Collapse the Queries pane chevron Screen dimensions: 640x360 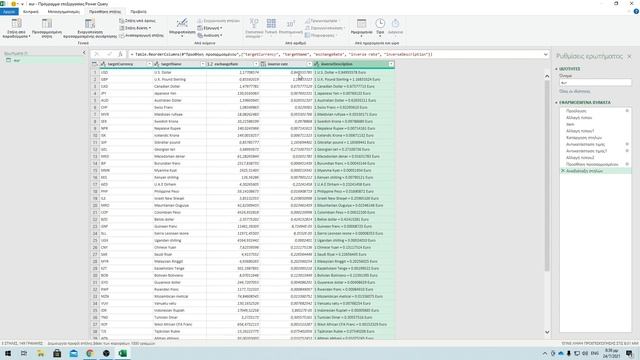click(84, 53)
